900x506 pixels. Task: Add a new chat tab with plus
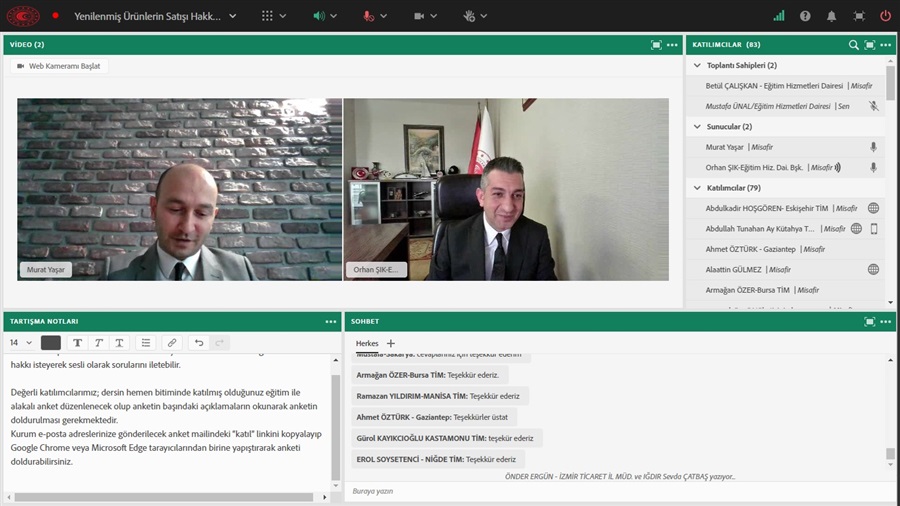coord(391,343)
